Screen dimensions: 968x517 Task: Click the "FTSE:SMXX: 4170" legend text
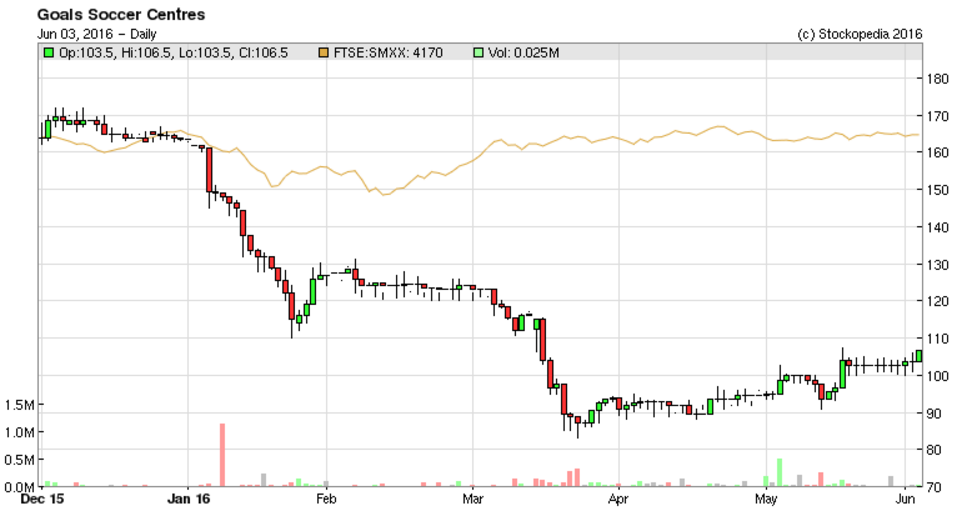[x=388, y=53]
